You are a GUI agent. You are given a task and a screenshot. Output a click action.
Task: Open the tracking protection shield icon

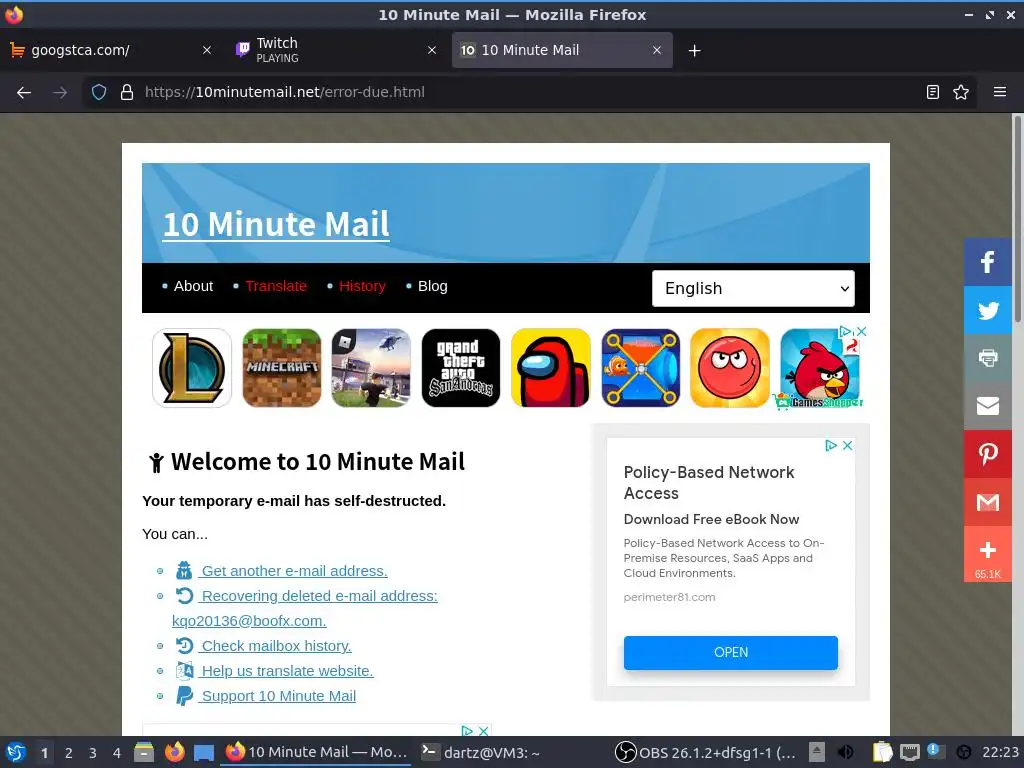pos(99,92)
